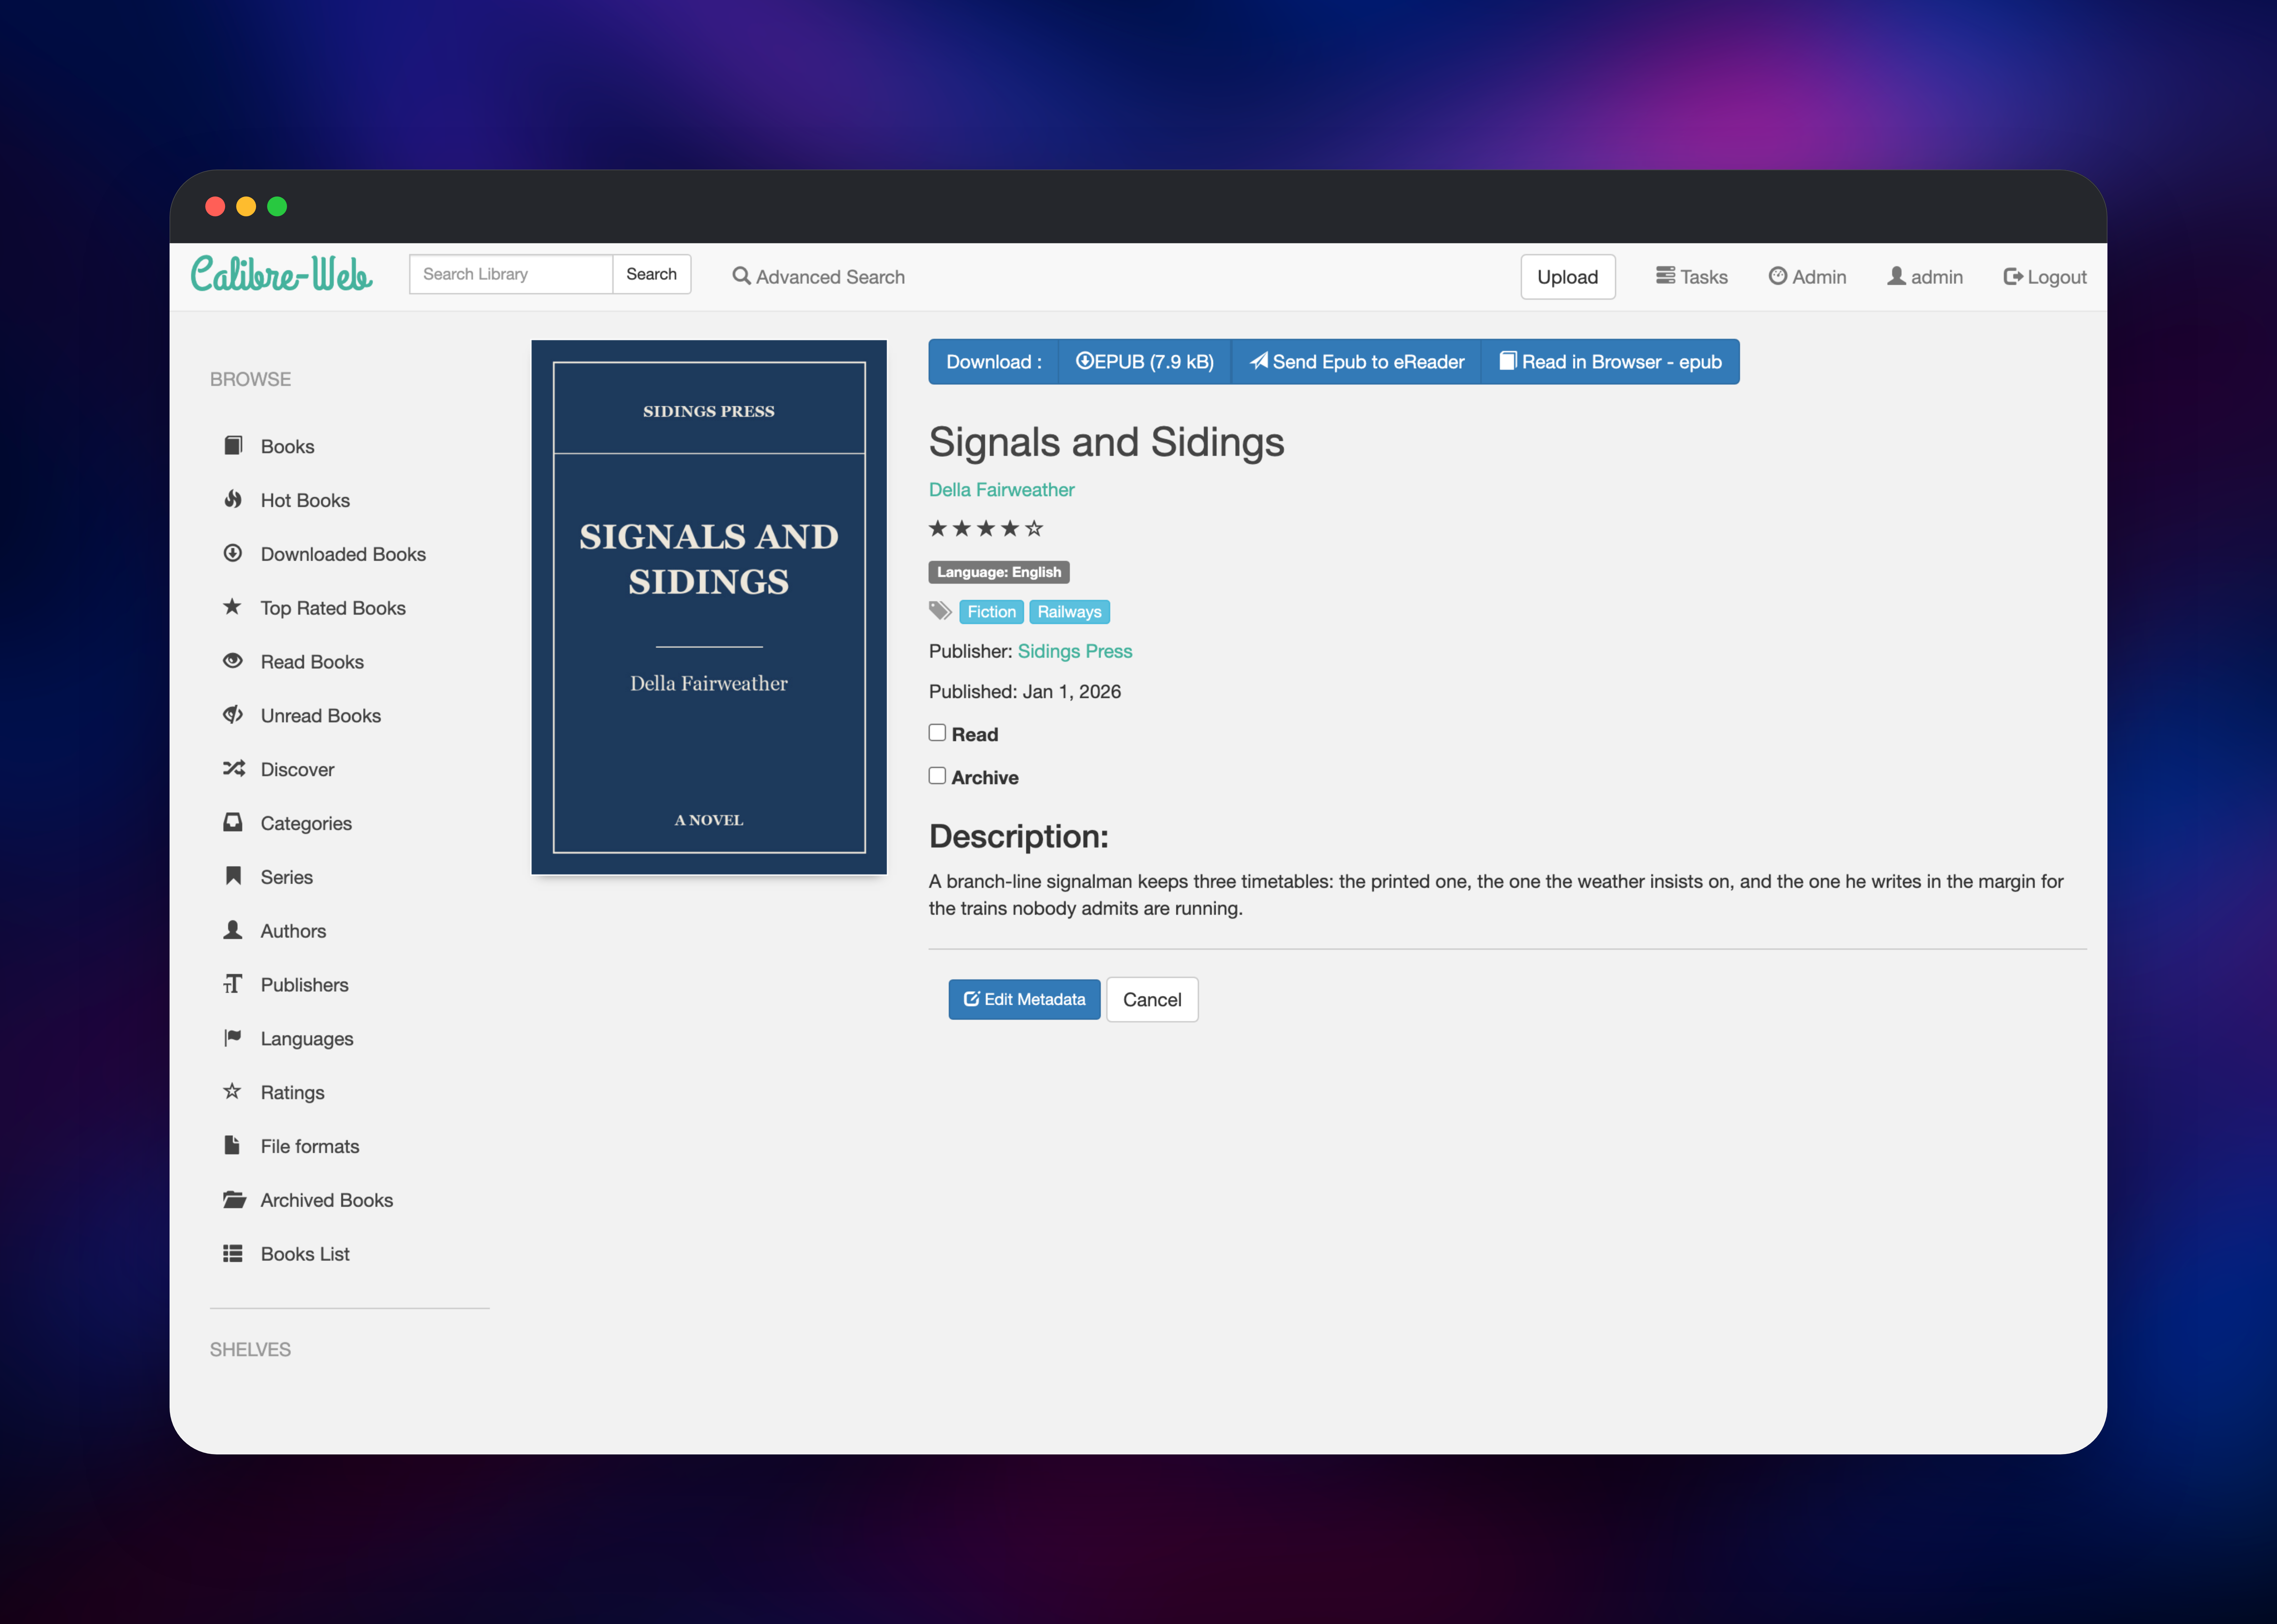
Task: Click the Download : label button
Action: 993,362
